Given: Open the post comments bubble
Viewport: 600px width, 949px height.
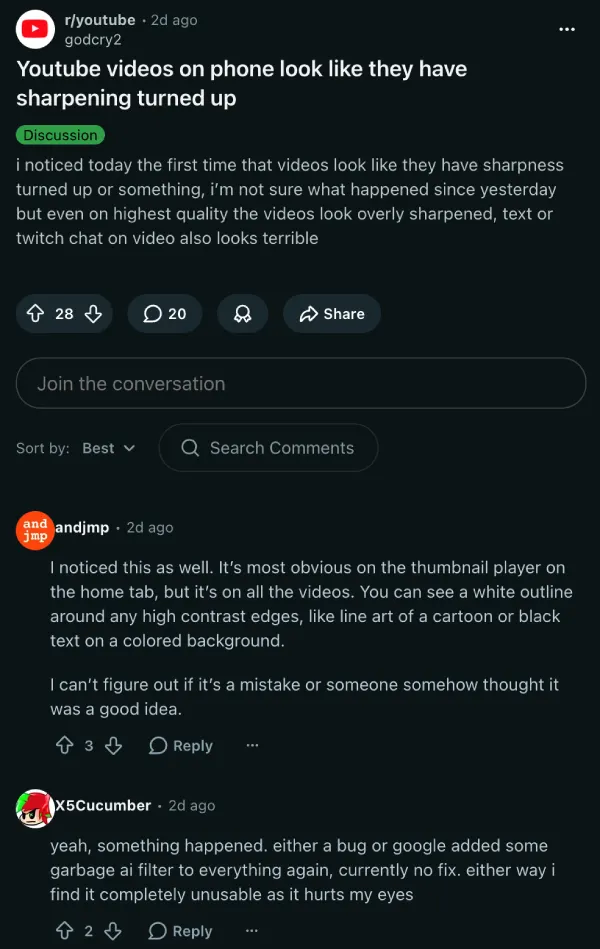Looking at the screenshot, I should [165, 314].
